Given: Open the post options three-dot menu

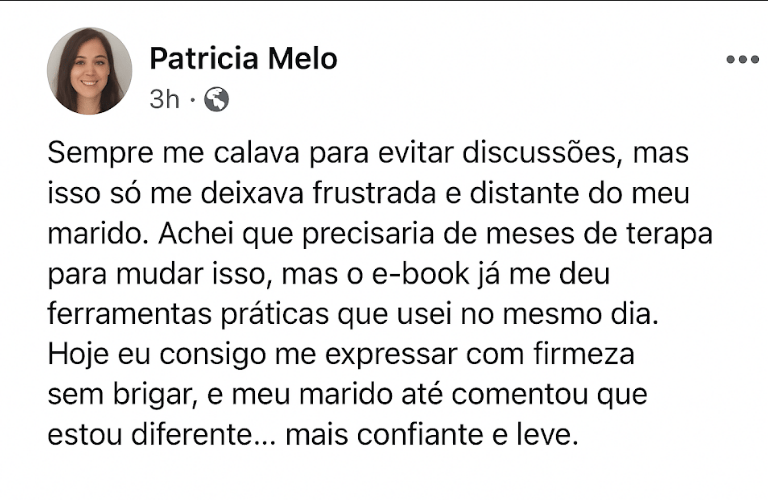Looking at the screenshot, I should click(x=742, y=60).
